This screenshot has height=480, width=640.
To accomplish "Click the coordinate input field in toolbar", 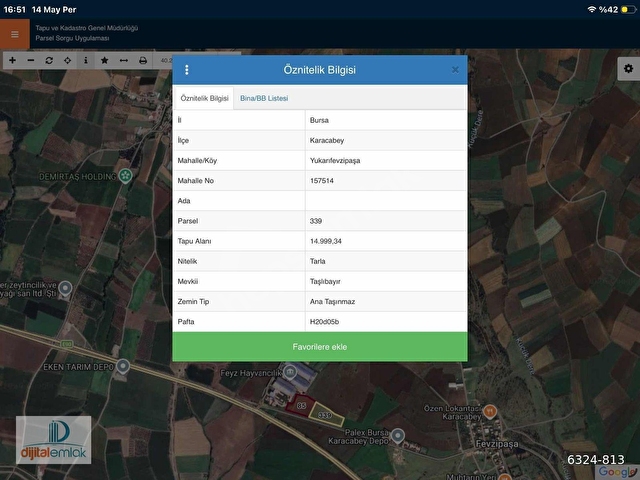I will (165, 60).
